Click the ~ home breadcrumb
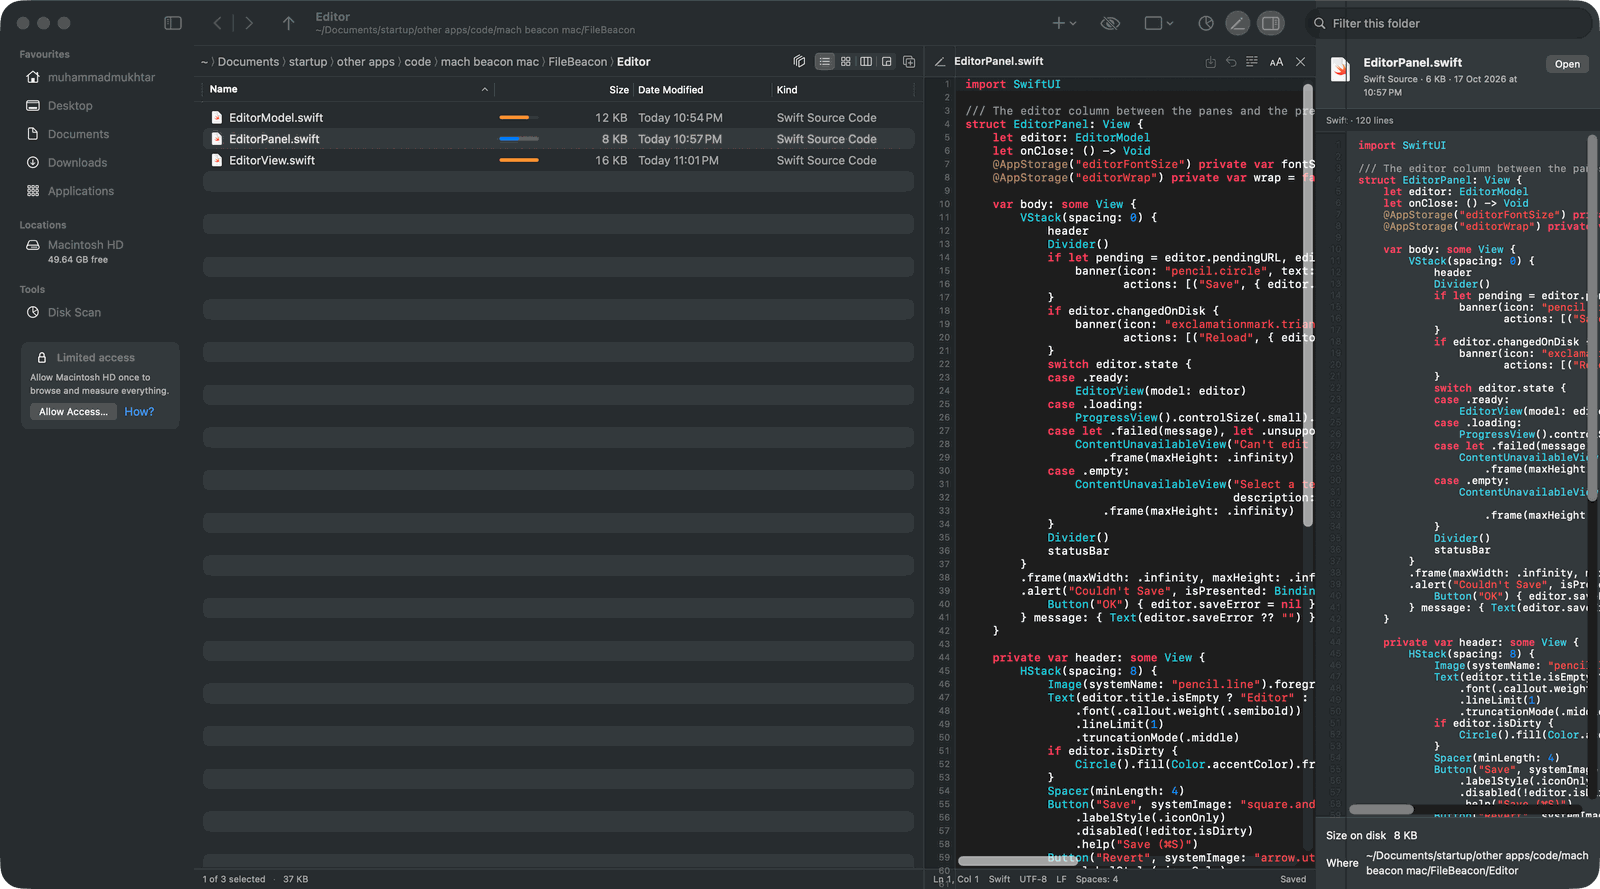 coord(204,62)
